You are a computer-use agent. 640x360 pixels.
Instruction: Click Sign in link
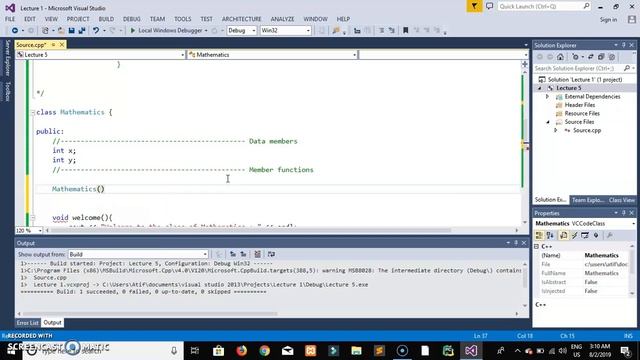click(608, 20)
